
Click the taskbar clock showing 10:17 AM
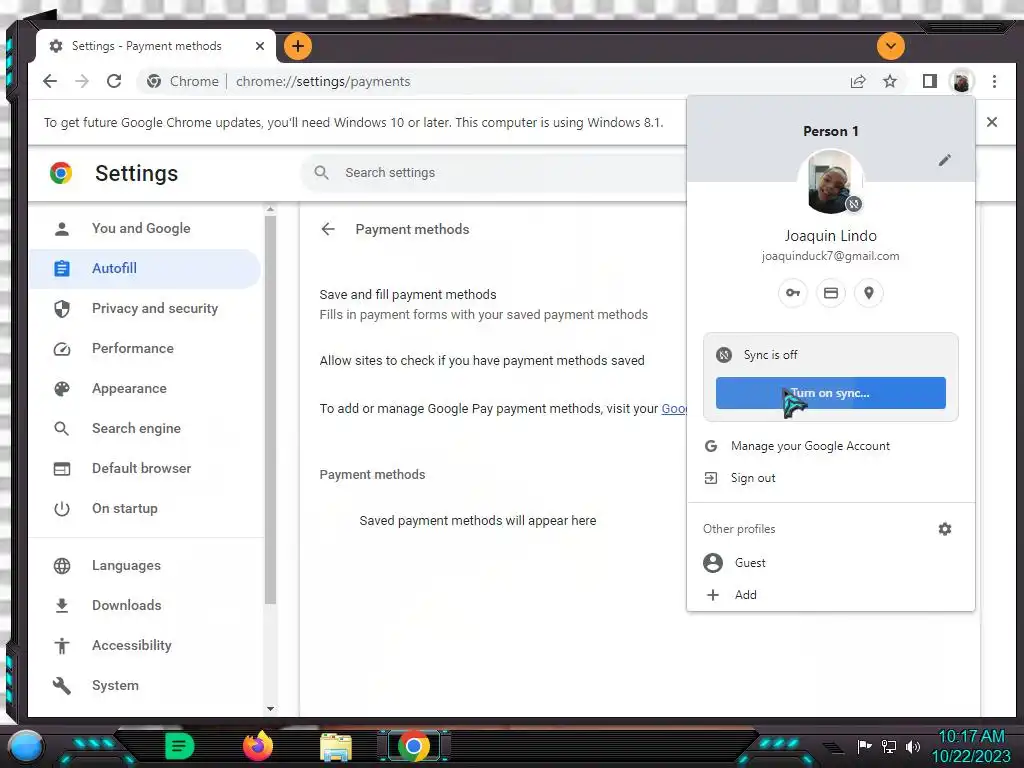click(970, 746)
